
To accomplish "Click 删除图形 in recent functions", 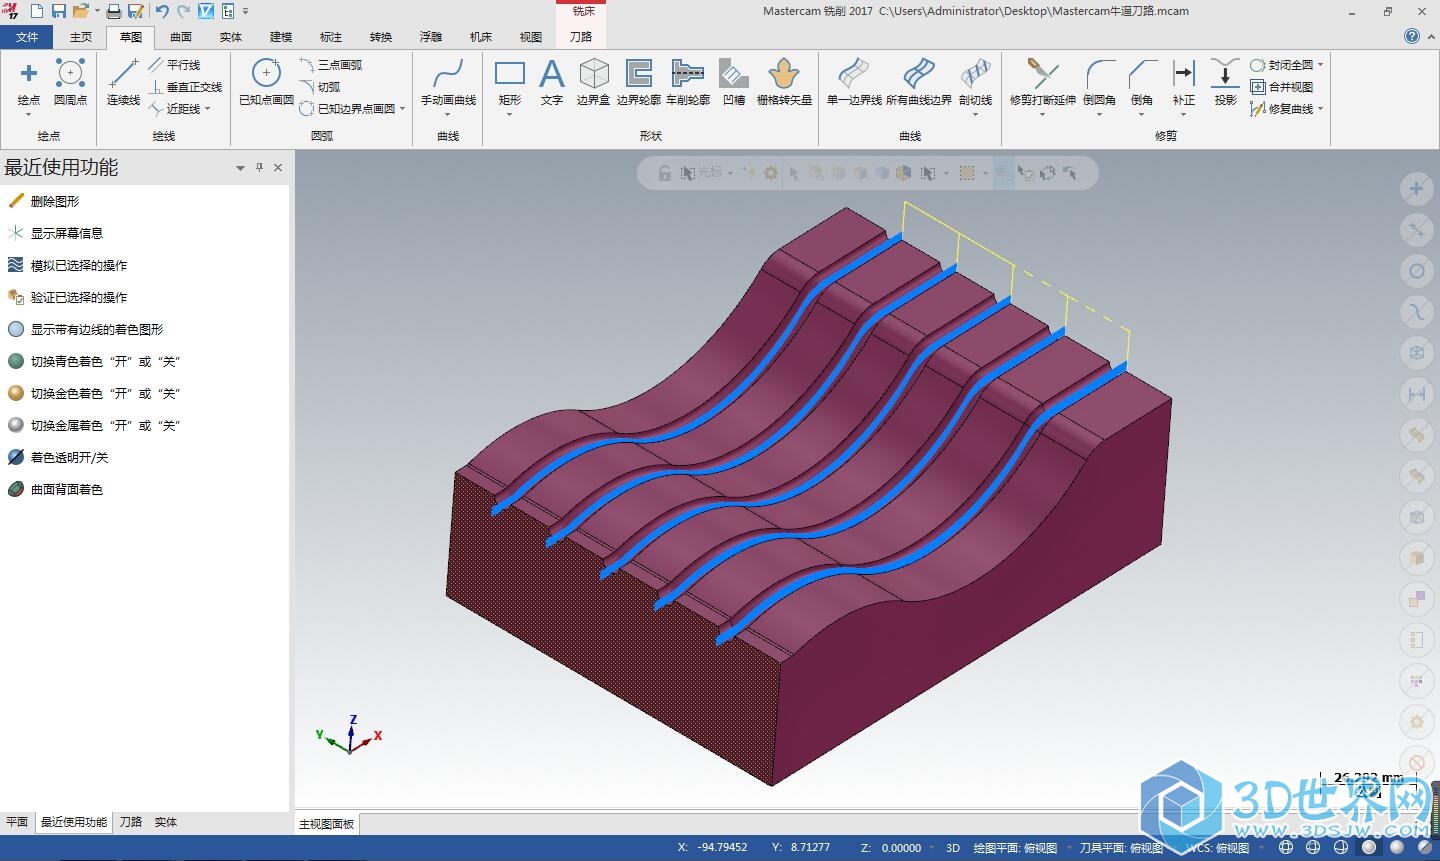I will pos(43,201).
